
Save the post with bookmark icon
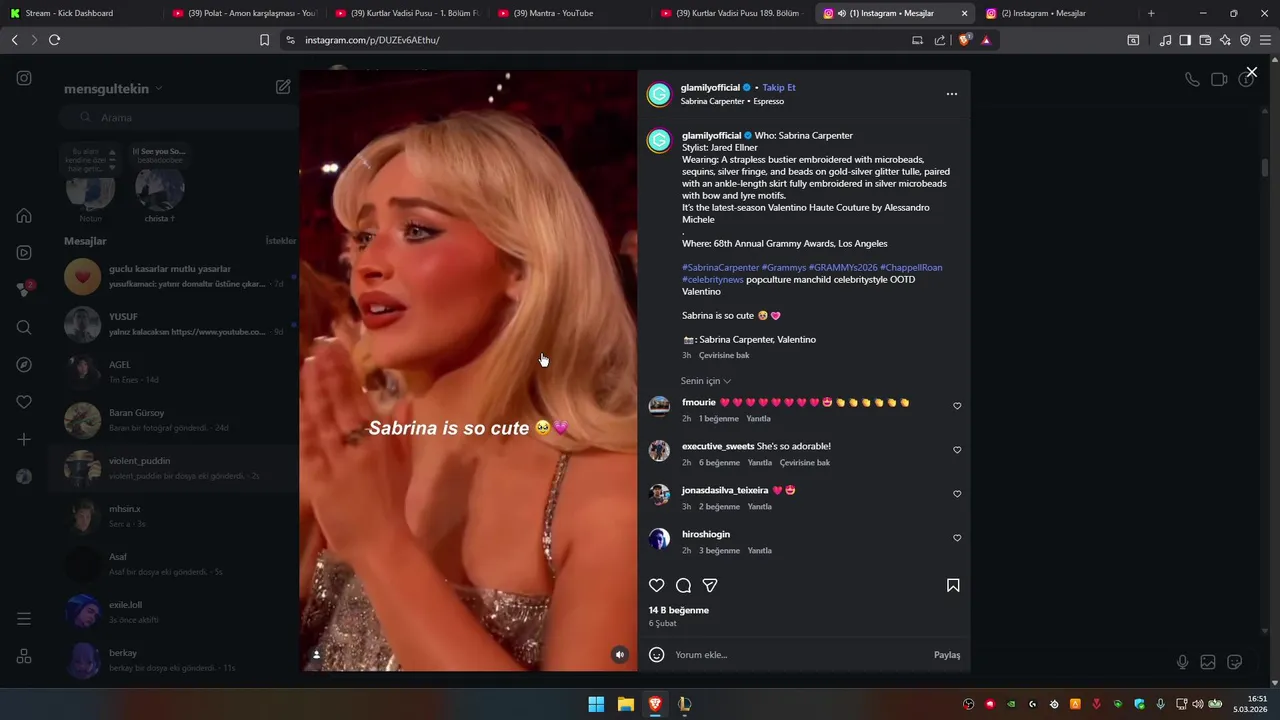(953, 585)
